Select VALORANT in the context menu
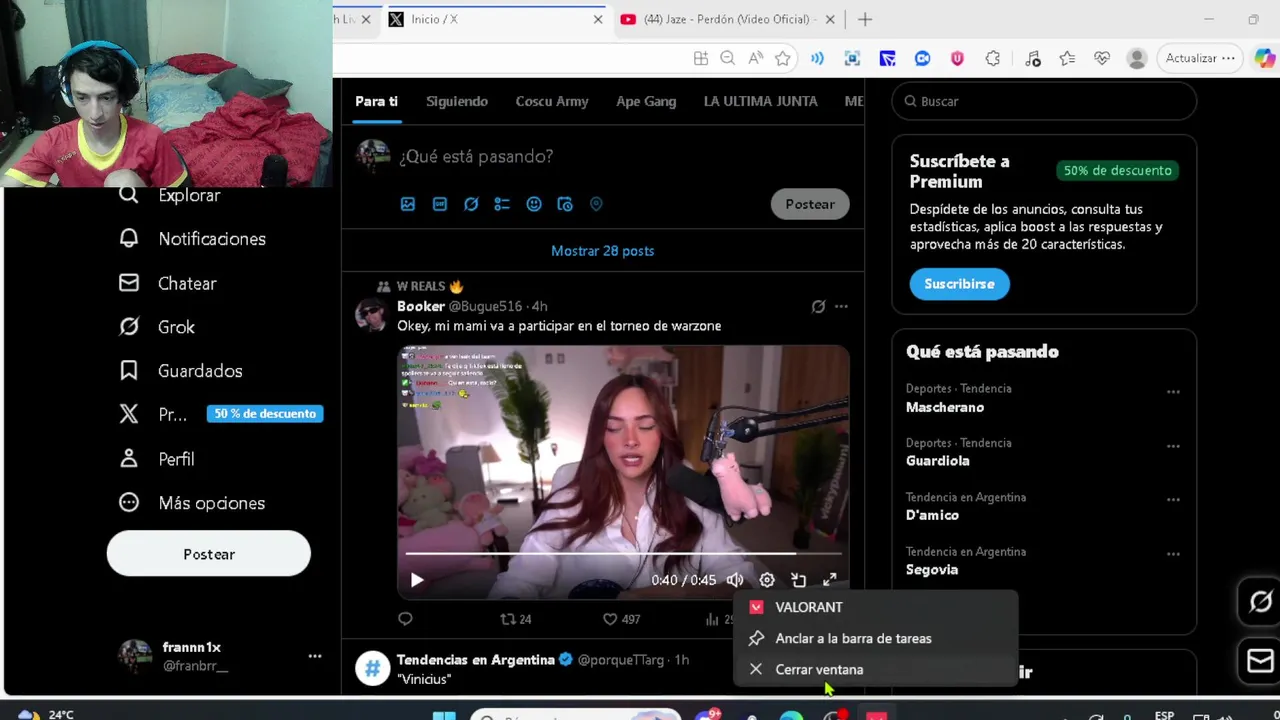 (875, 607)
